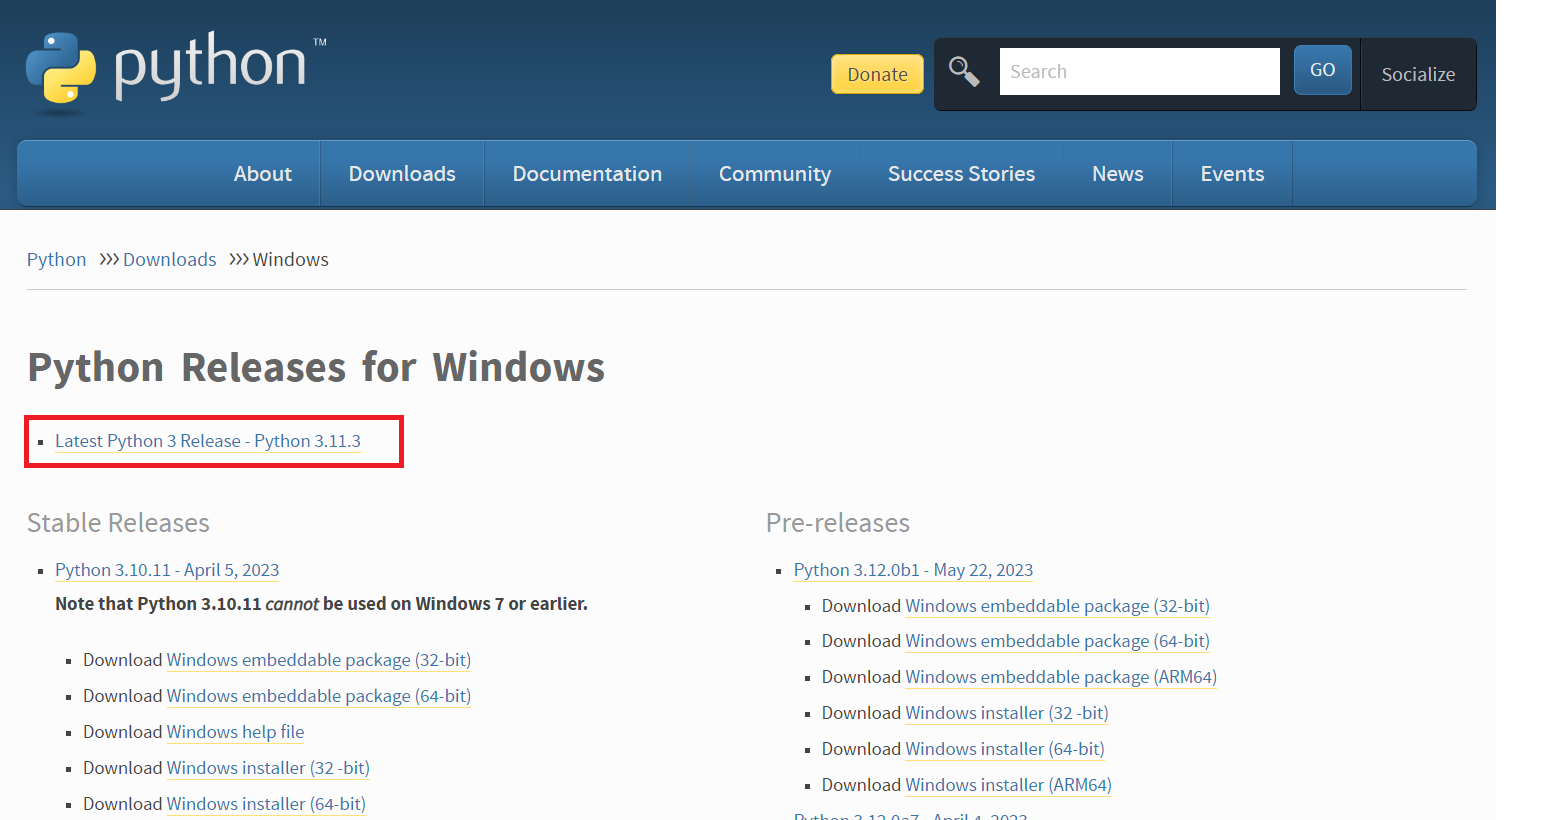Click the Windows breadcrumb text

[x=290, y=260]
